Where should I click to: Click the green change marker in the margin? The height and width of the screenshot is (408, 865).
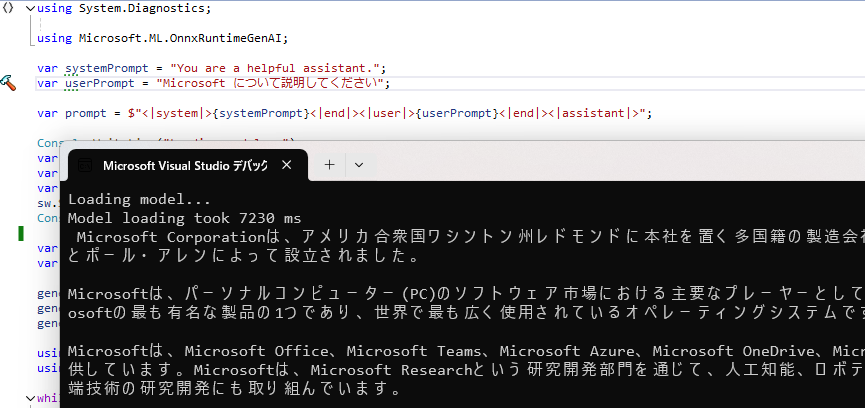click(21, 233)
